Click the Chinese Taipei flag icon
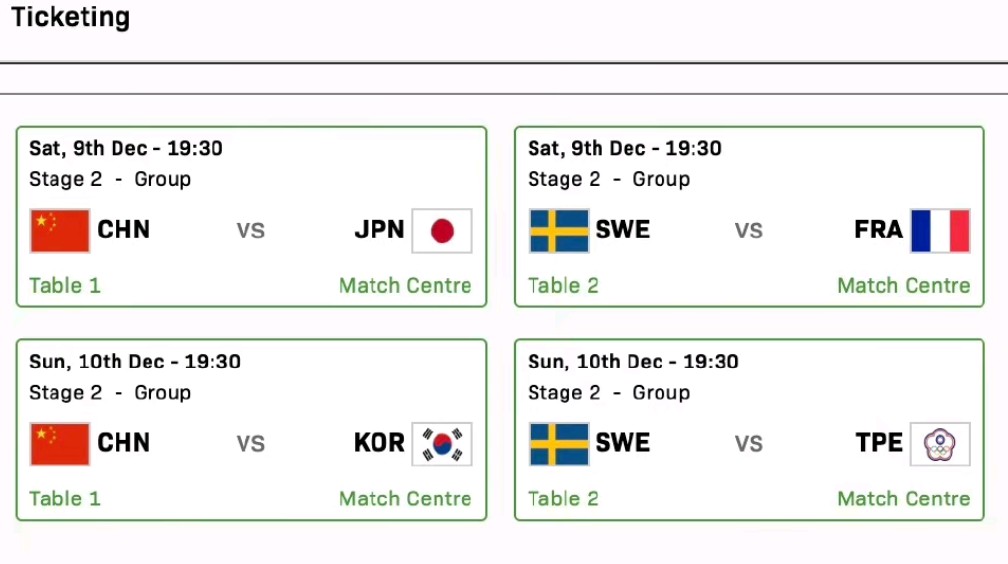This screenshot has height=564, width=1008. click(940, 444)
